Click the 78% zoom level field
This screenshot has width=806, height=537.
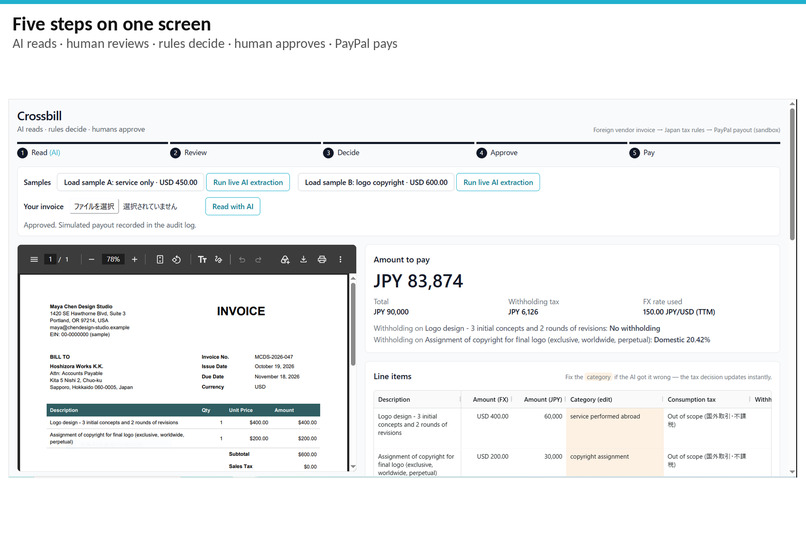[x=113, y=260]
